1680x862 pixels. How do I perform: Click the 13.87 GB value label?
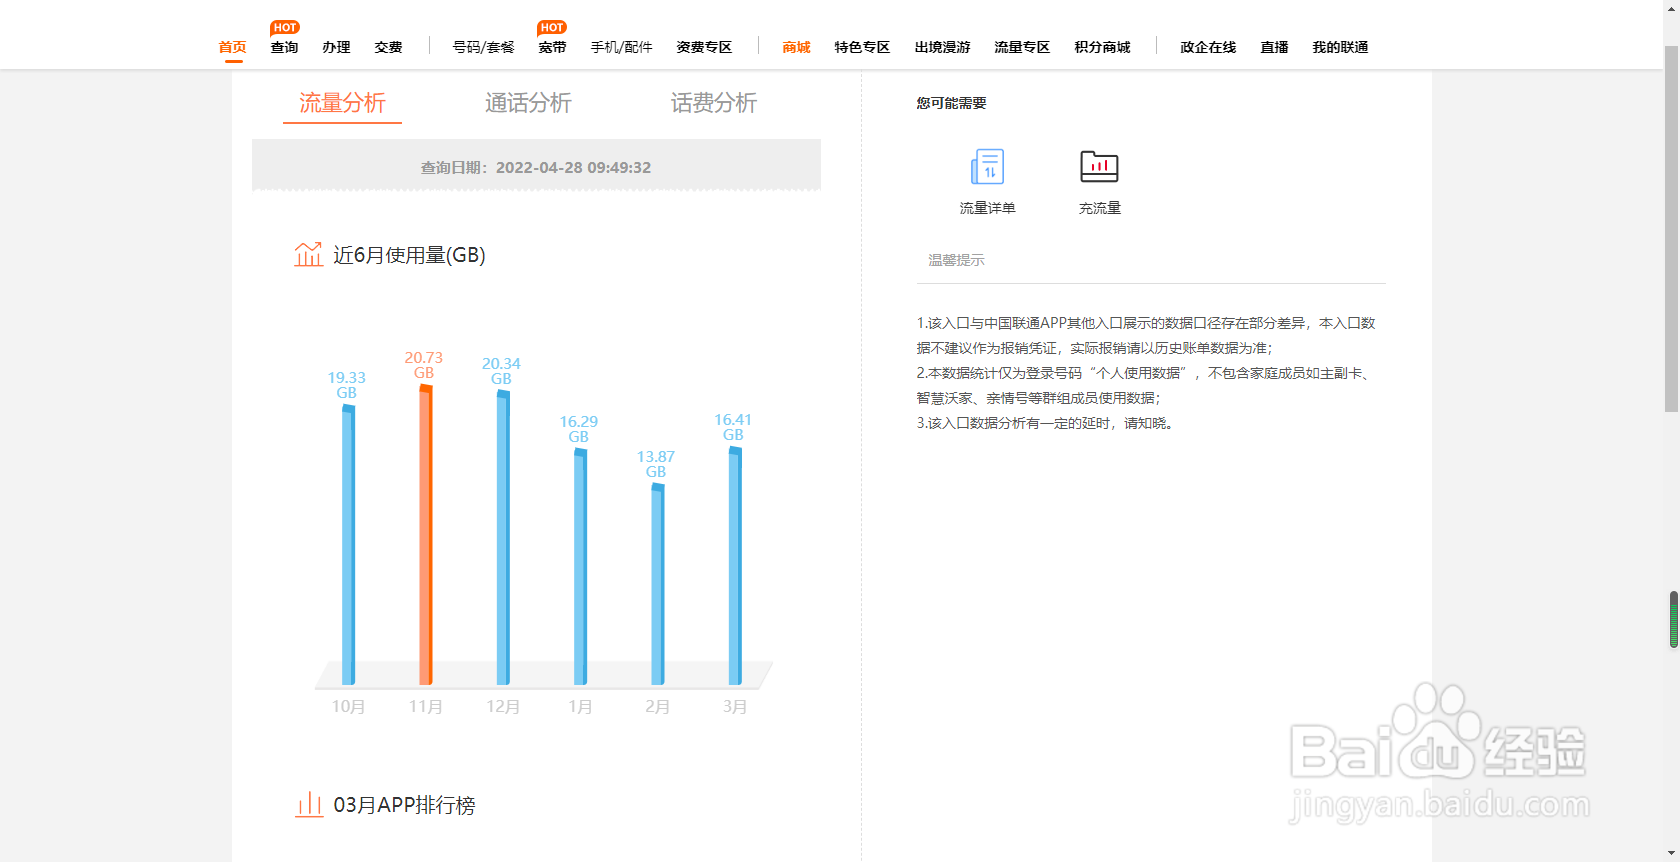[656, 464]
